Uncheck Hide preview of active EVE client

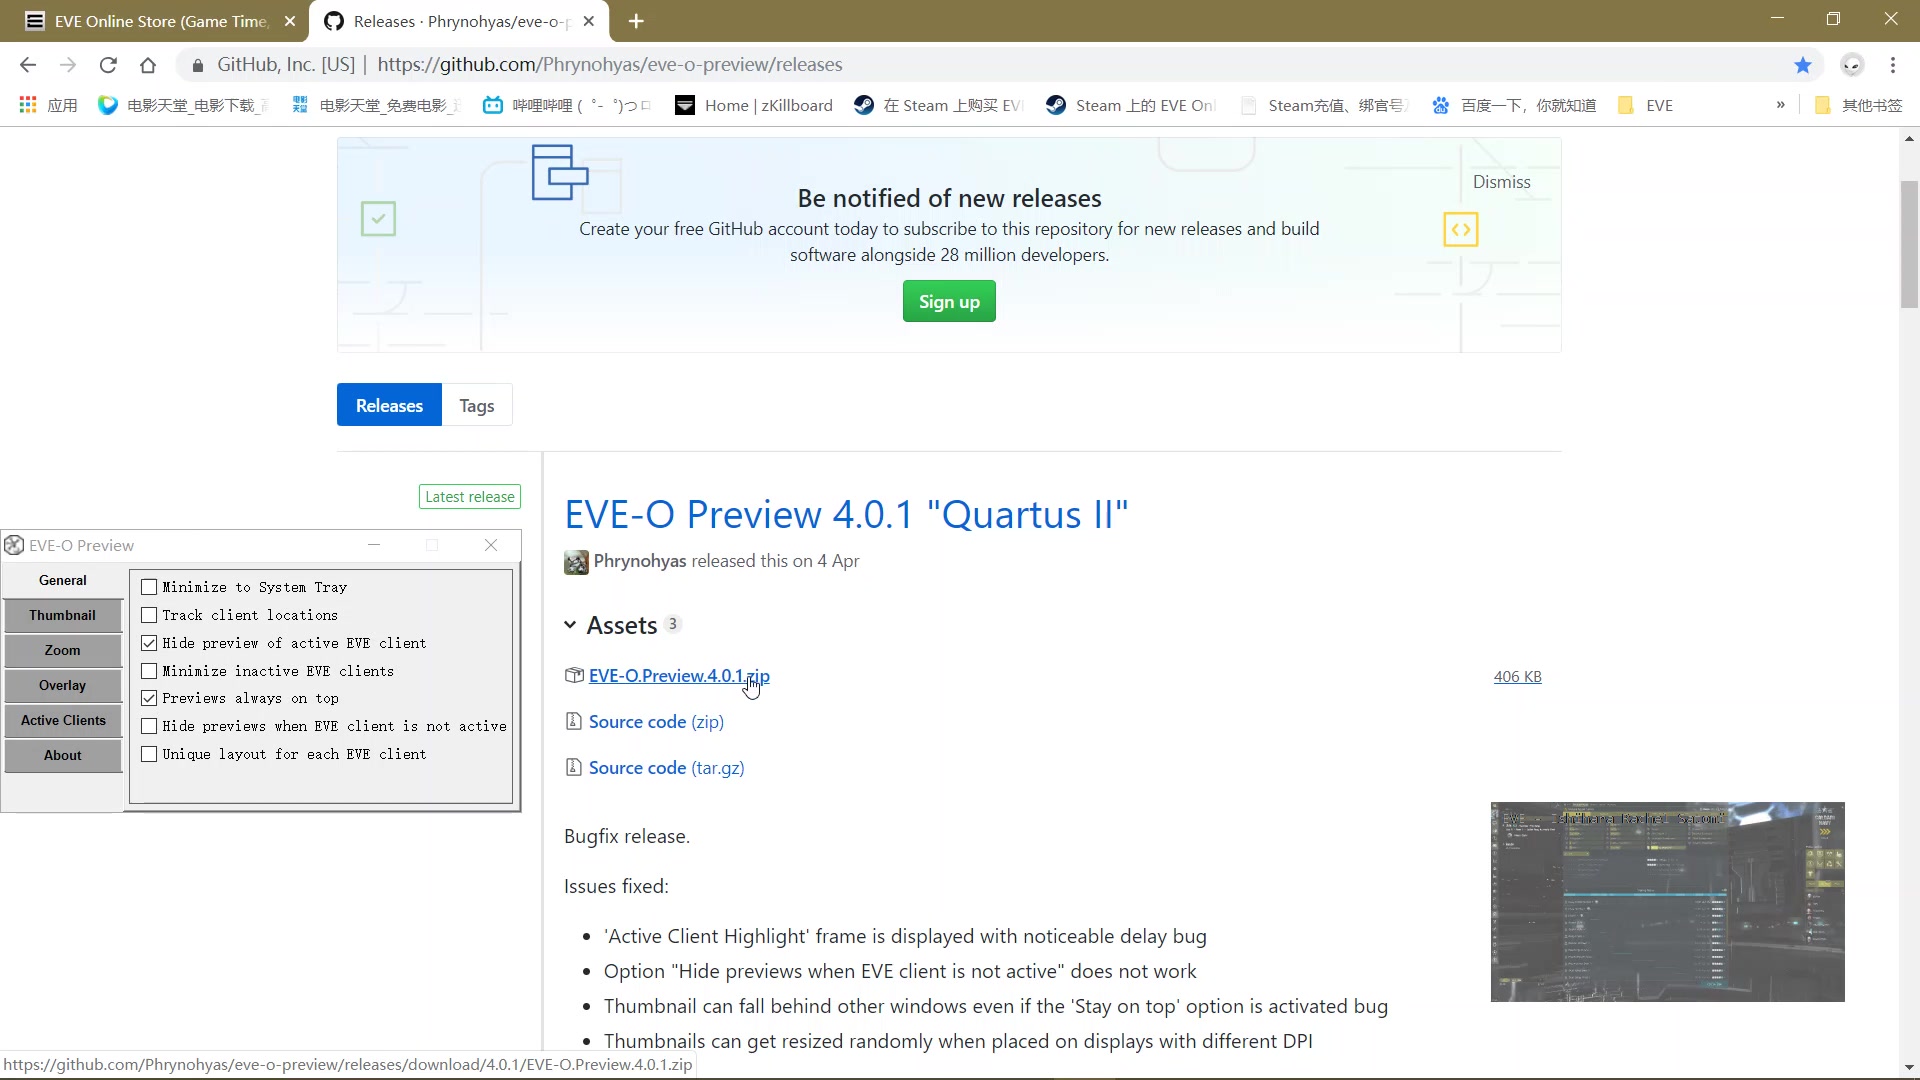[149, 643]
